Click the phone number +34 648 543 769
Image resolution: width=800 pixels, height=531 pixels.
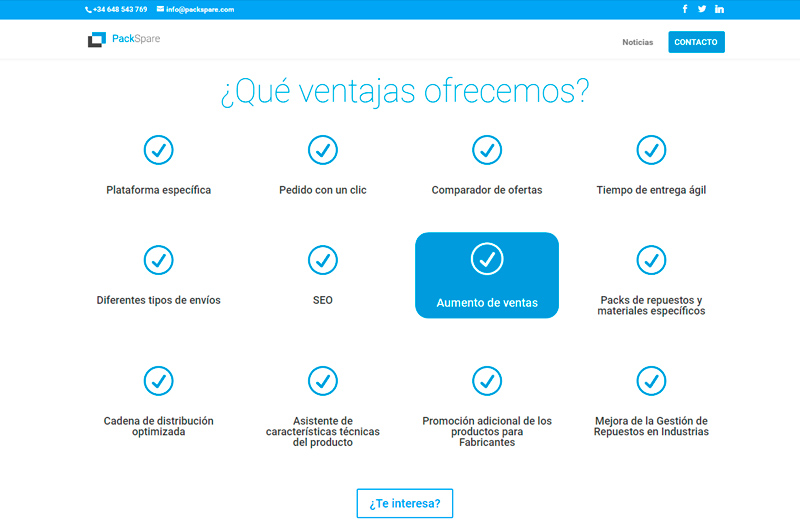tap(116, 10)
